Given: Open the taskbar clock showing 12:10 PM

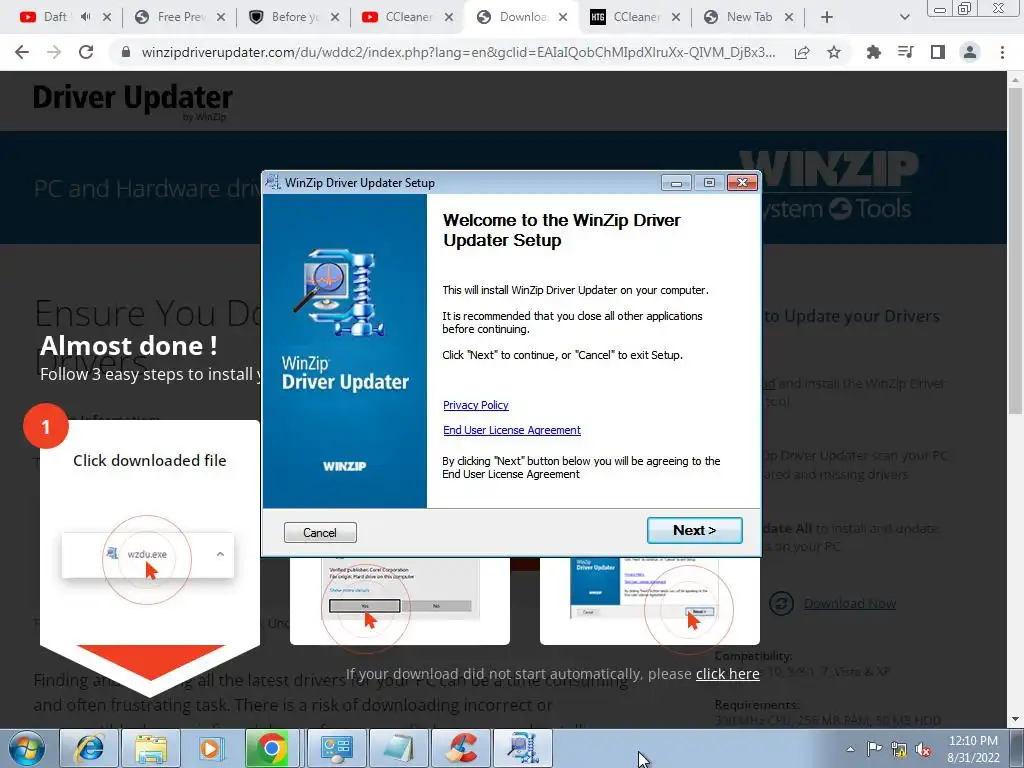Looking at the screenshot, I should [x=973, y=749].
